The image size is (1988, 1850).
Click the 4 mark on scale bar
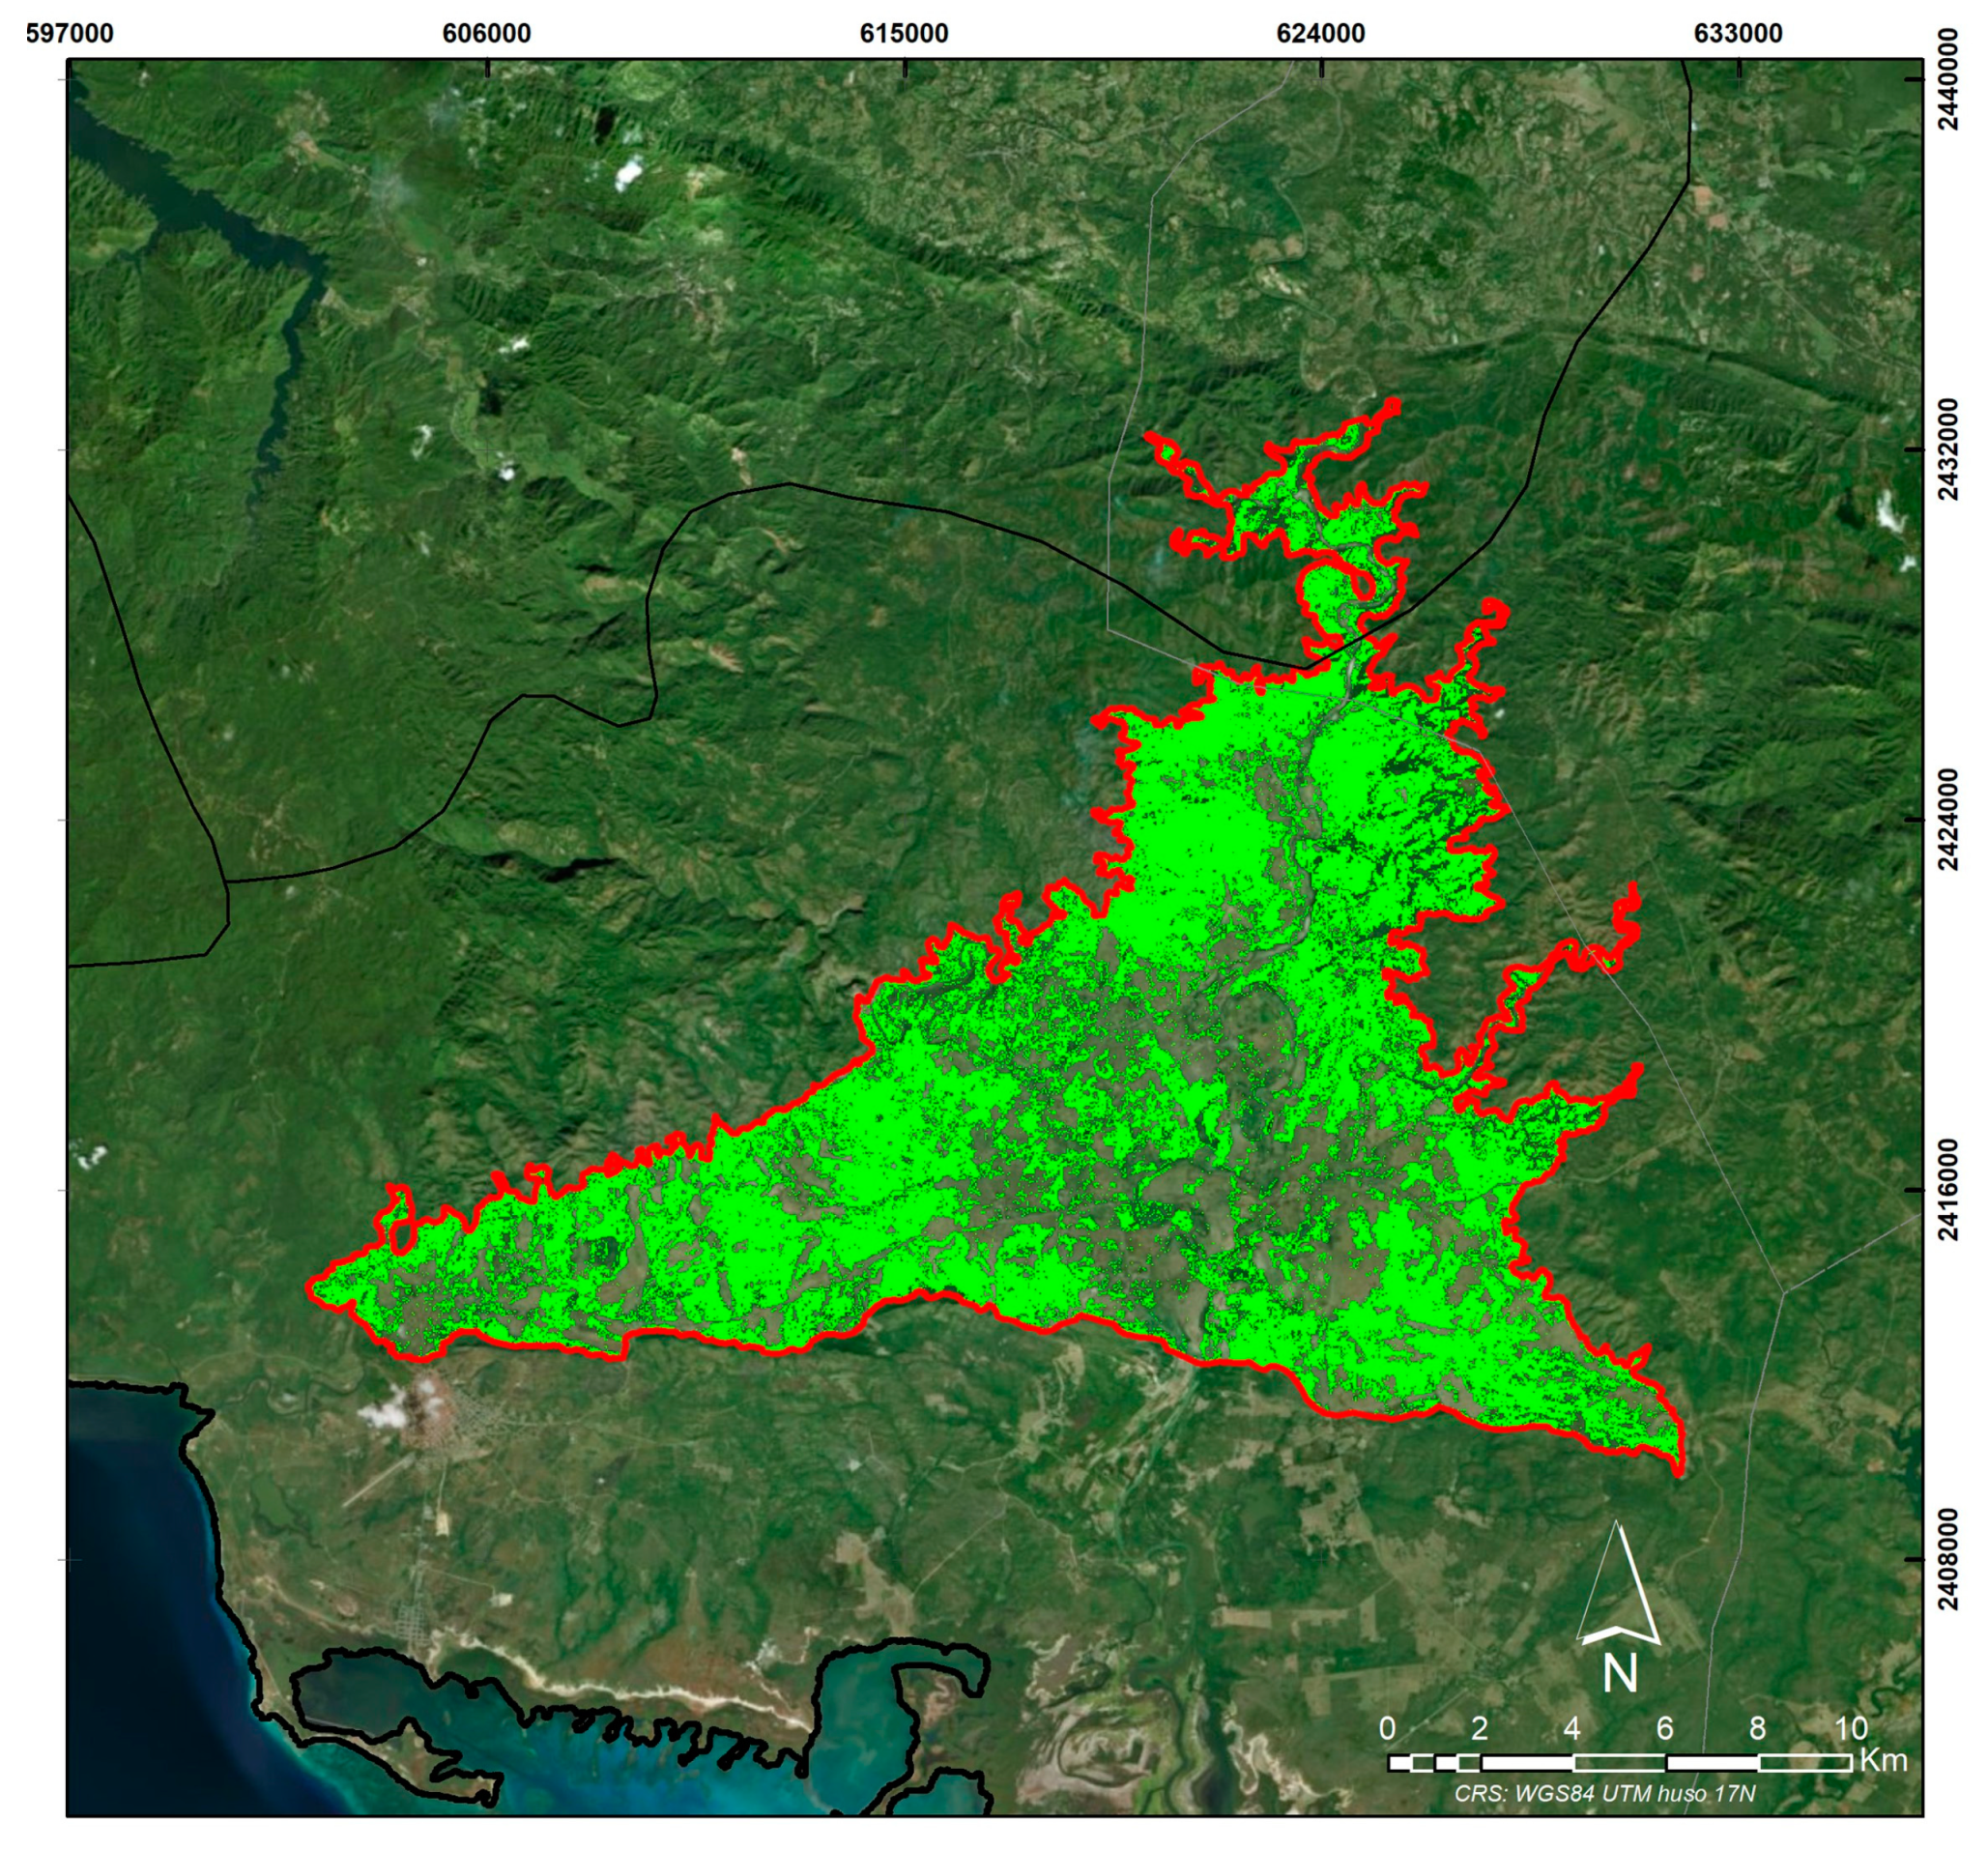coord(1572,1727)
